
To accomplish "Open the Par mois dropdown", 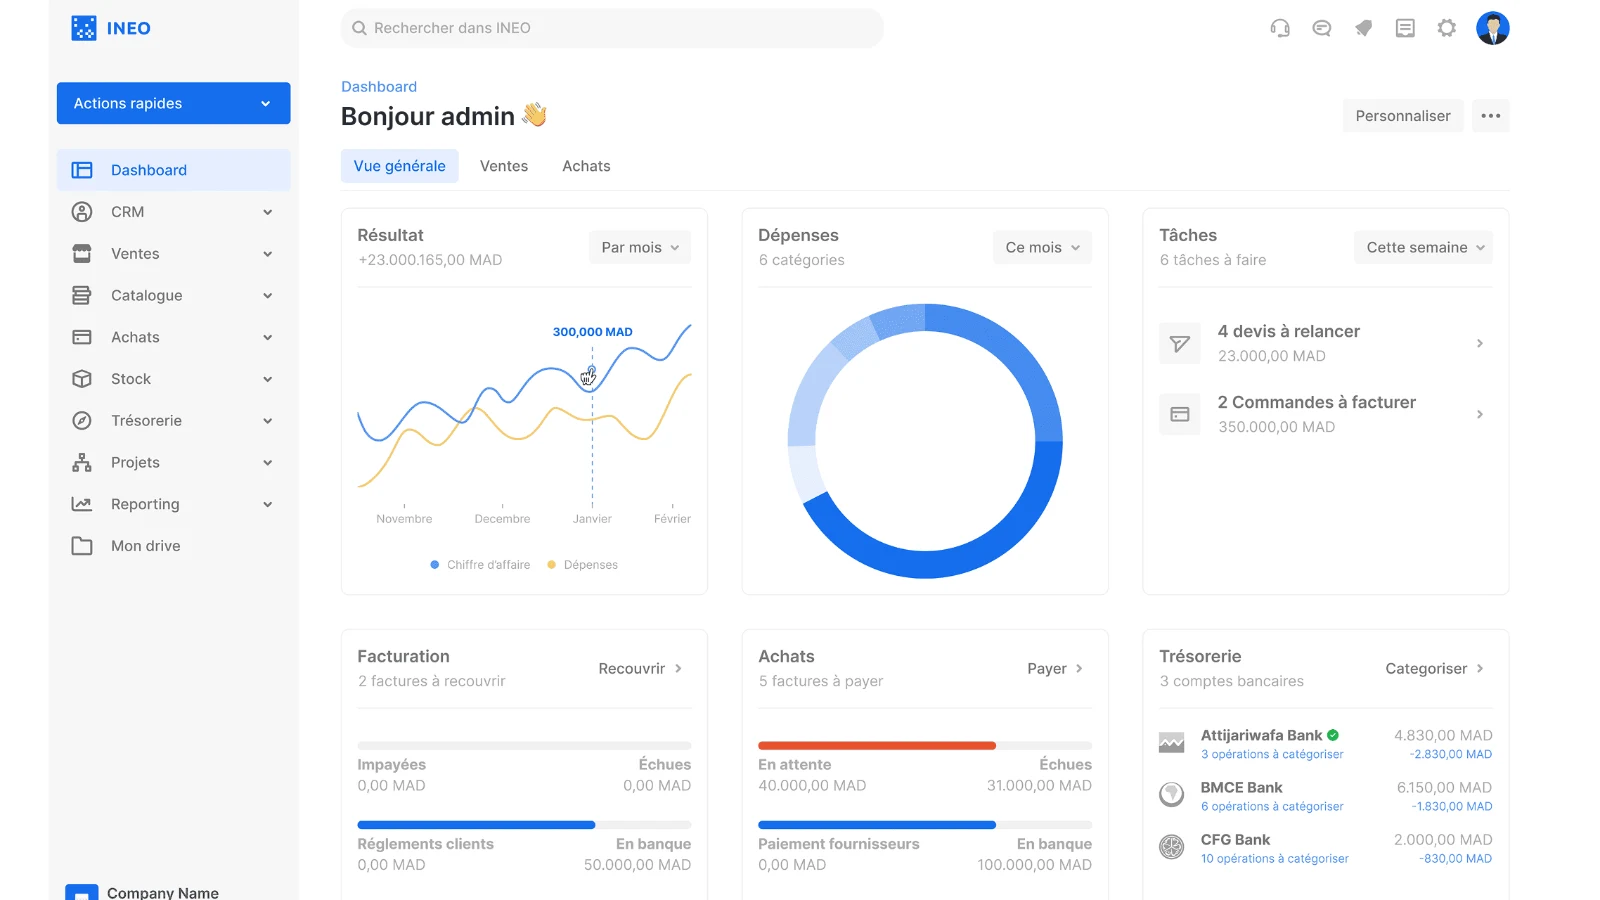I will (x=640, y=247).
